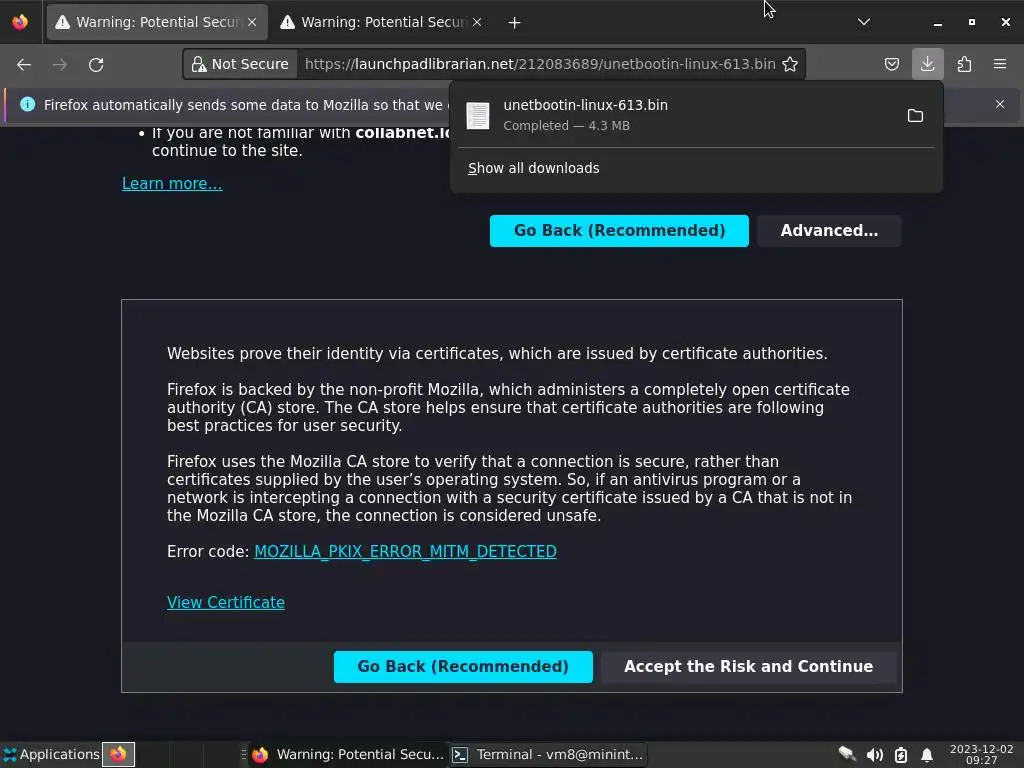
Task: Show downloaded file in its folder
Action: (915, 116)
